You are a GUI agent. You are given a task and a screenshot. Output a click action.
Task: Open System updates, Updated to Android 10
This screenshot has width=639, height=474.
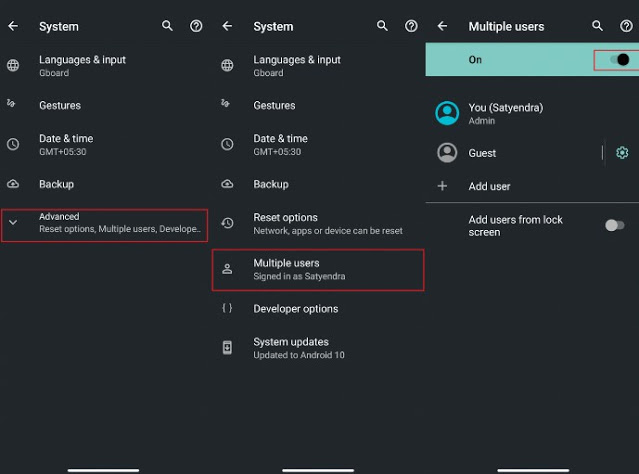298,348
